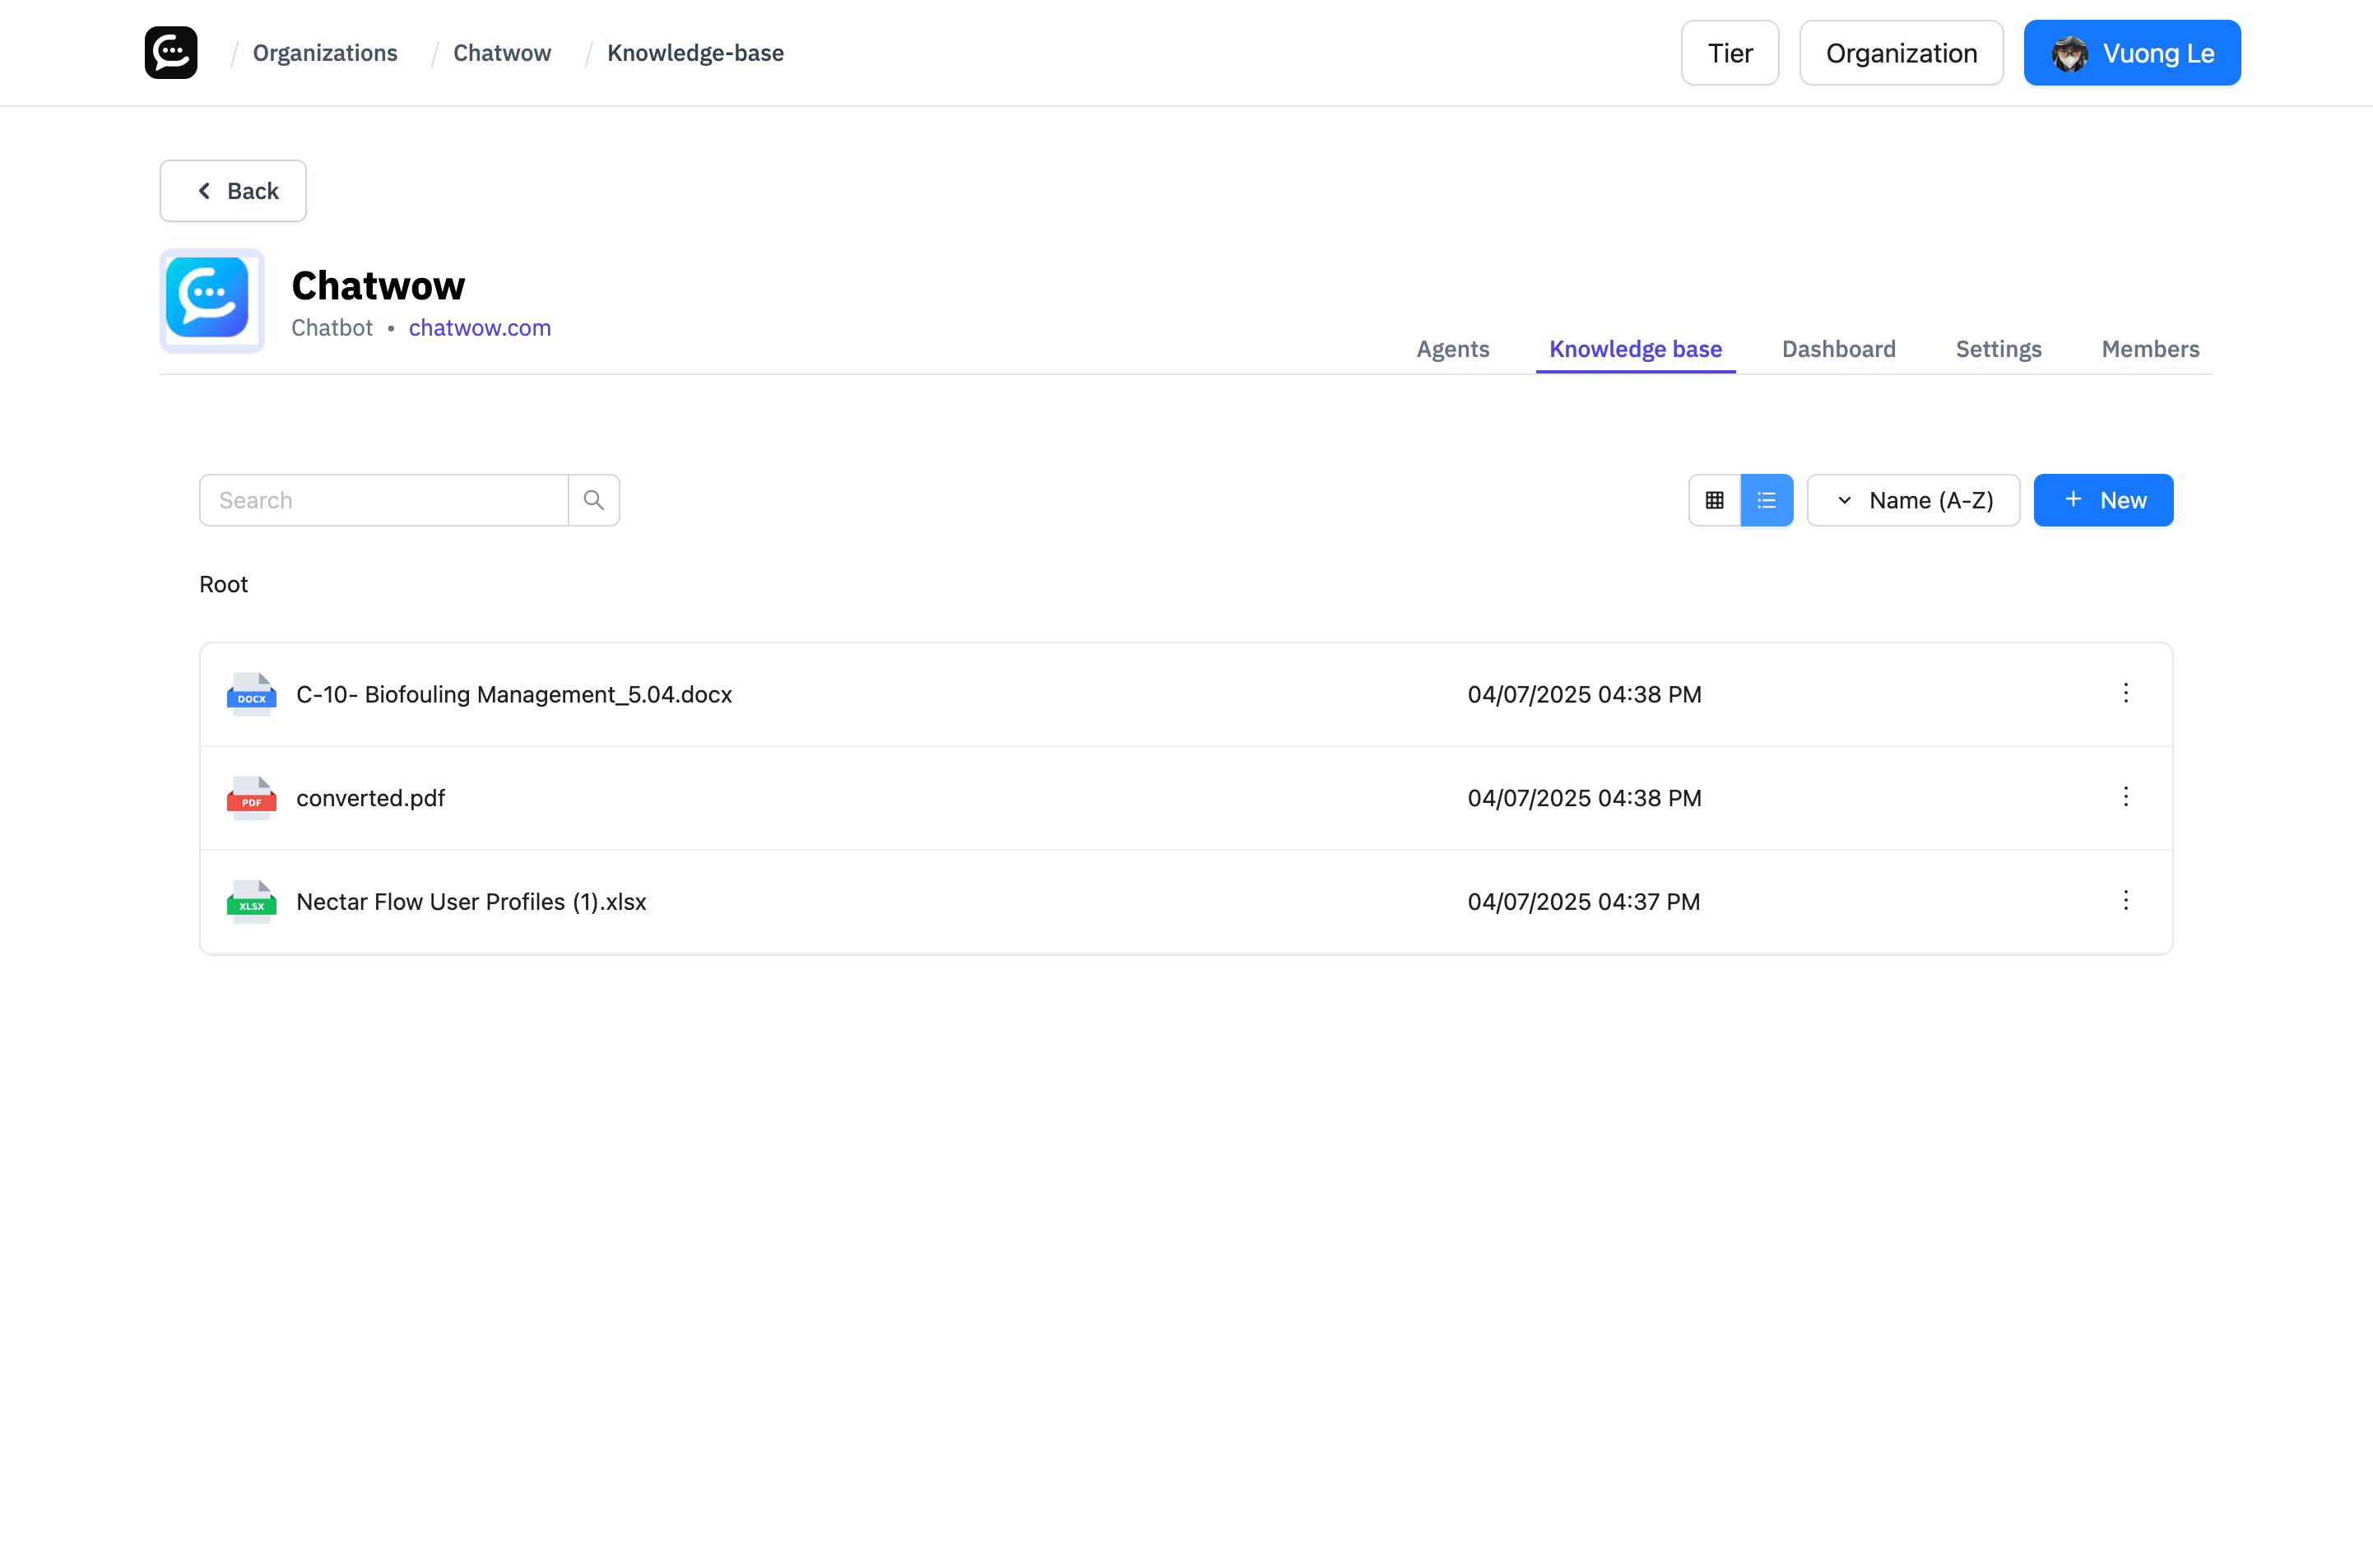Click the Chatwow app logo in top-left corner

[x=170, y=52]
